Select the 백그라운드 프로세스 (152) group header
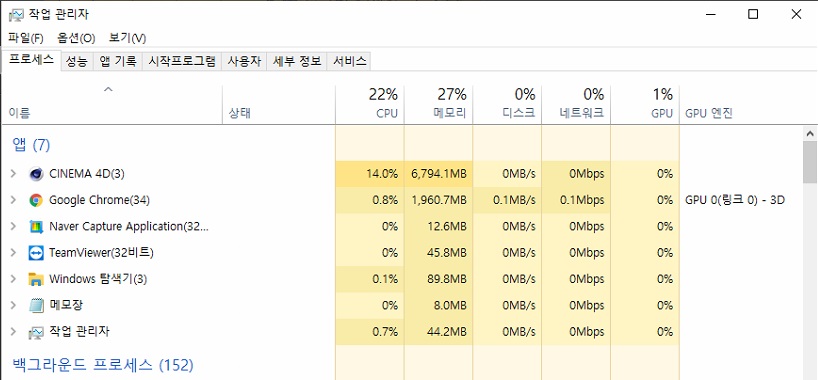 click(102, 364)
